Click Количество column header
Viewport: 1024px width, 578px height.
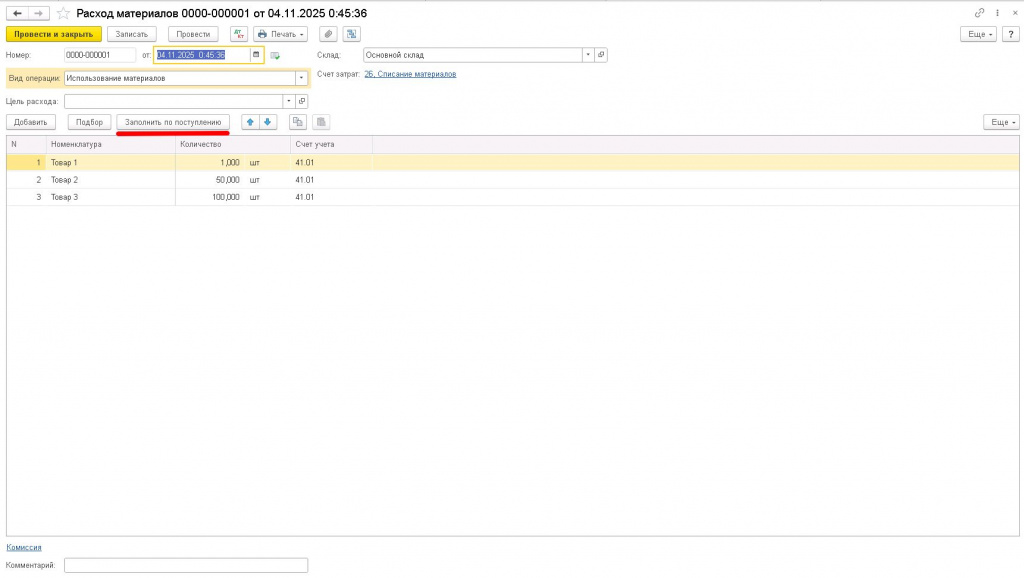[x=232, y=144]
